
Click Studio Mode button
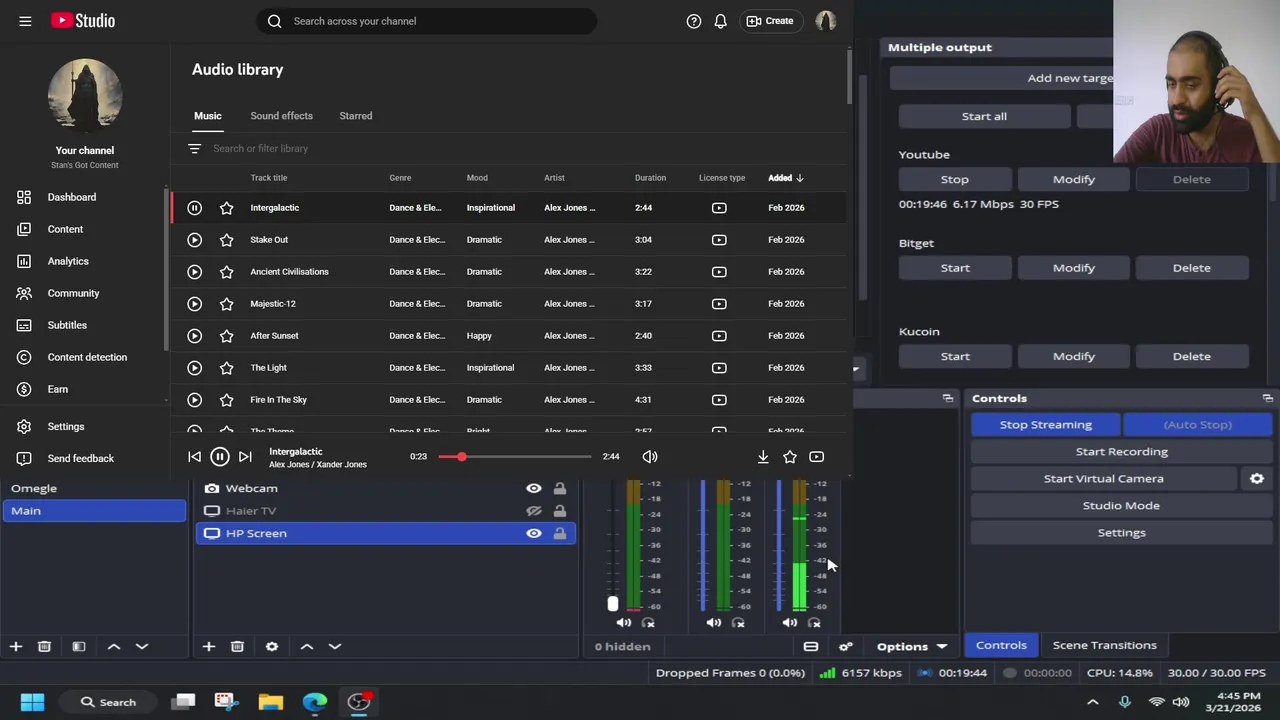click(x=1122, y=506)
